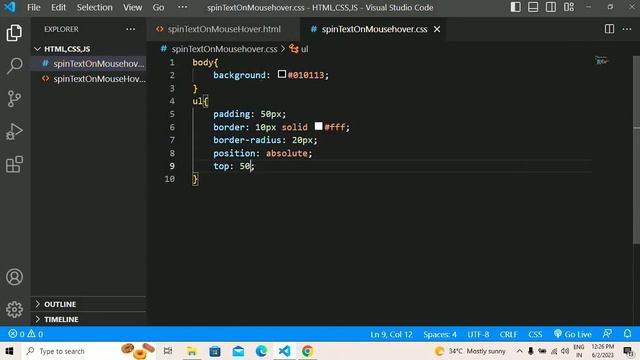Expand the Timeline section
The width and height of the screenshot is (640, 360).
coord(89,319)
